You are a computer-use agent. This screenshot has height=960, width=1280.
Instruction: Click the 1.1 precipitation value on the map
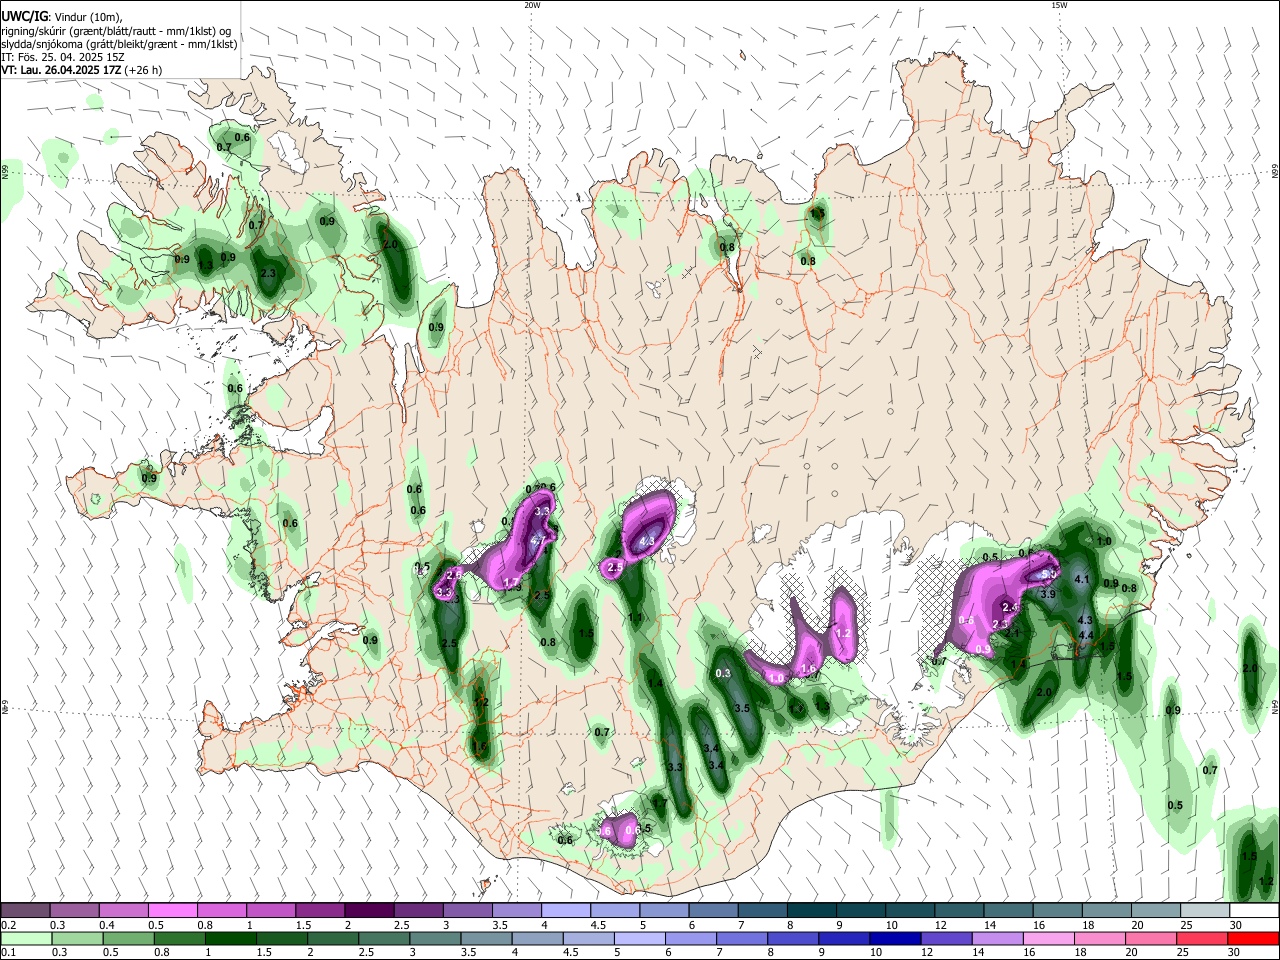tap(635, 618)
